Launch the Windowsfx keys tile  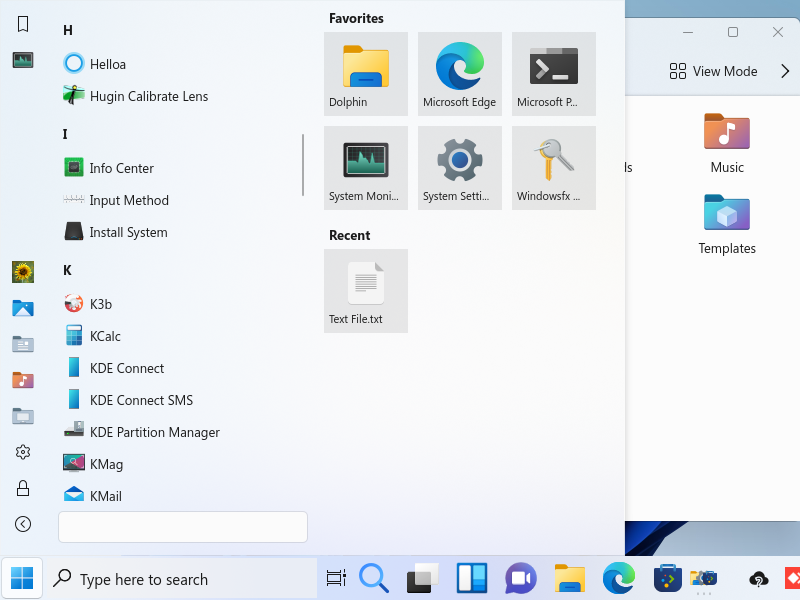click(x=553, y=167)
